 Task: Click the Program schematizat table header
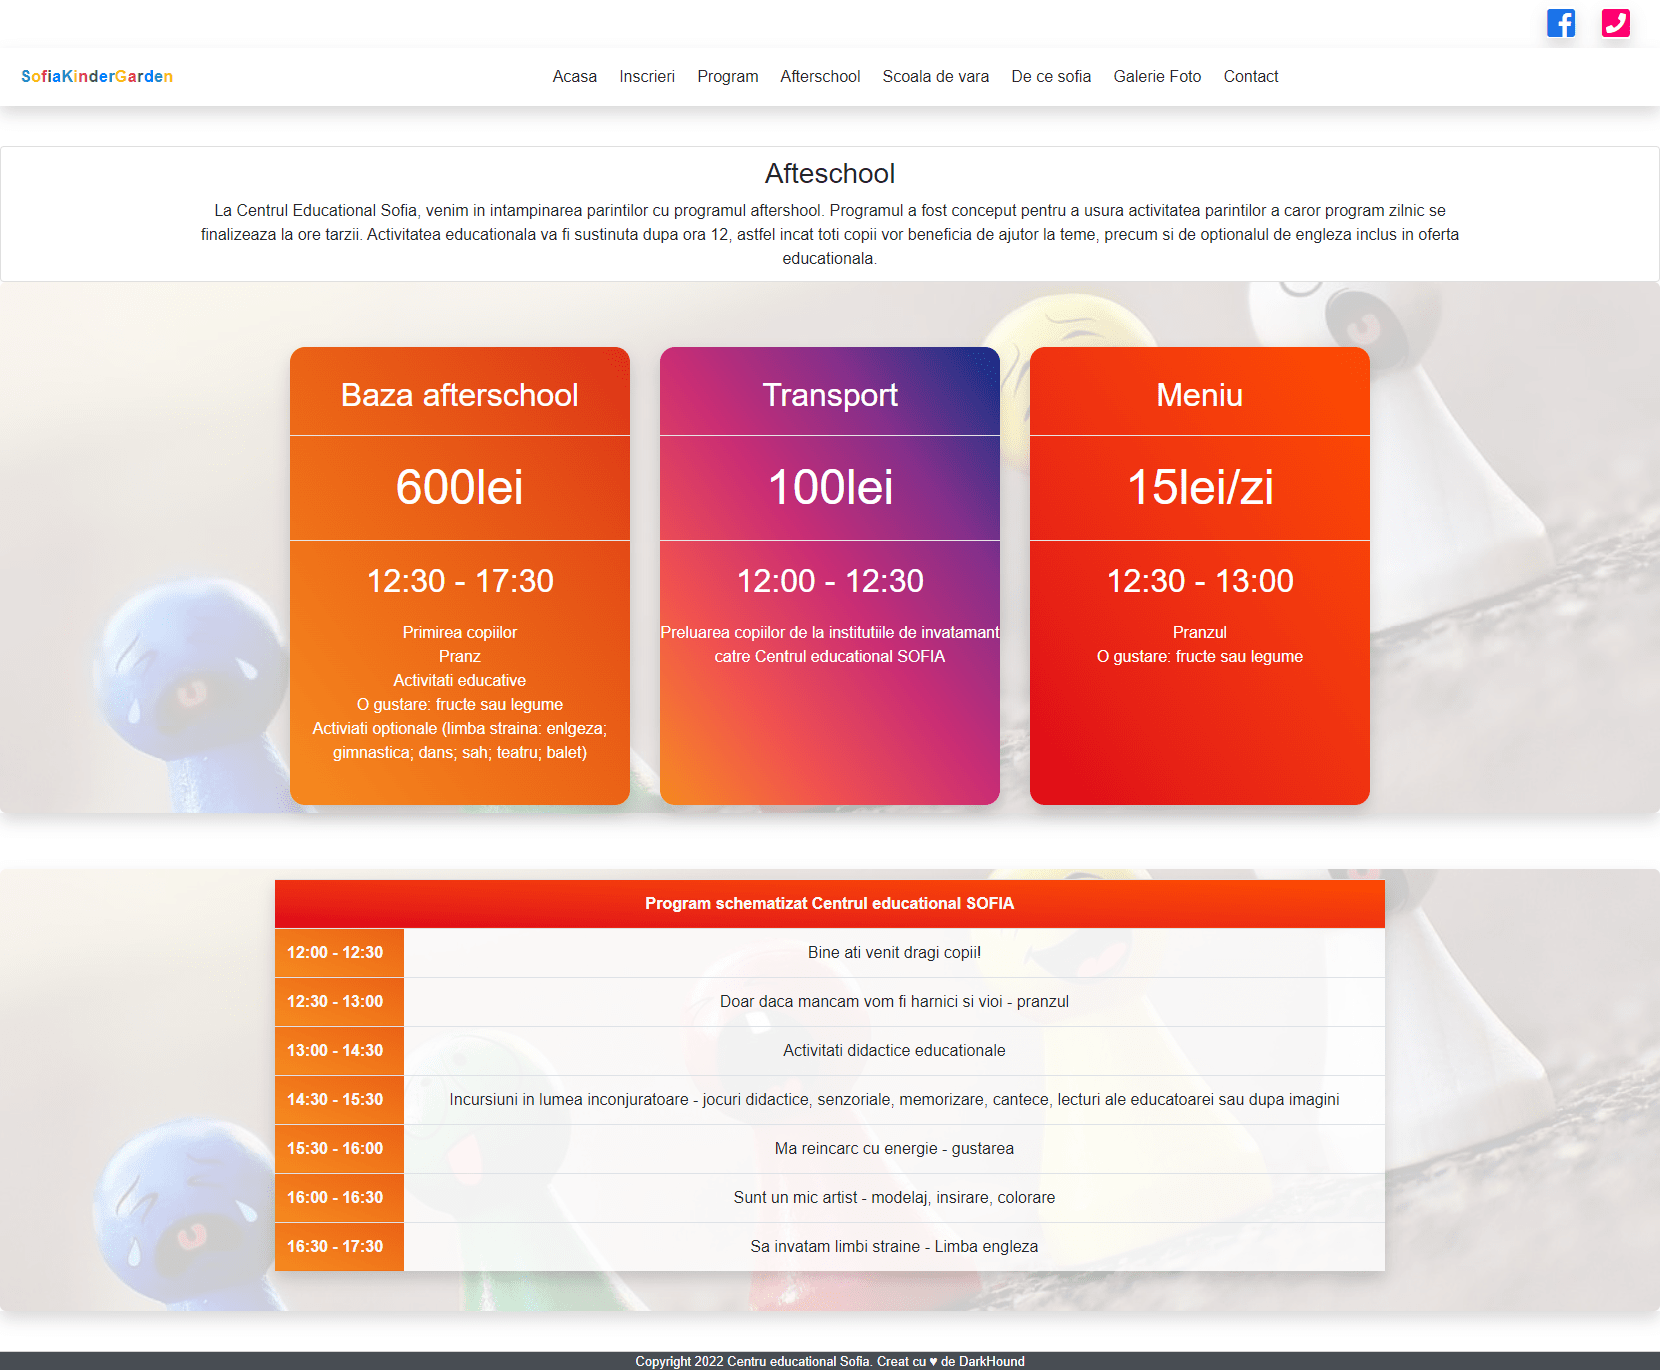click(830, 903)
